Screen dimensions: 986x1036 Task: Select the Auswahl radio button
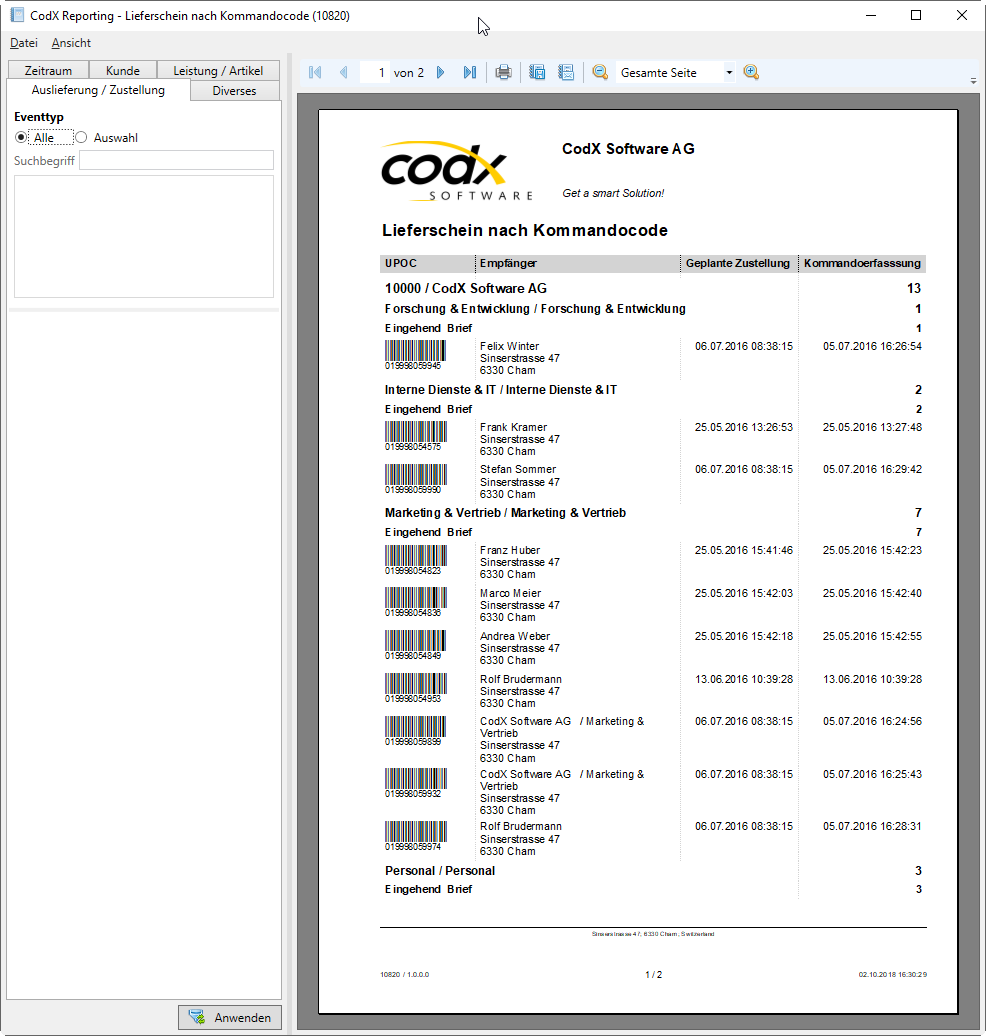pyautogui.click(x=81, y=137)
